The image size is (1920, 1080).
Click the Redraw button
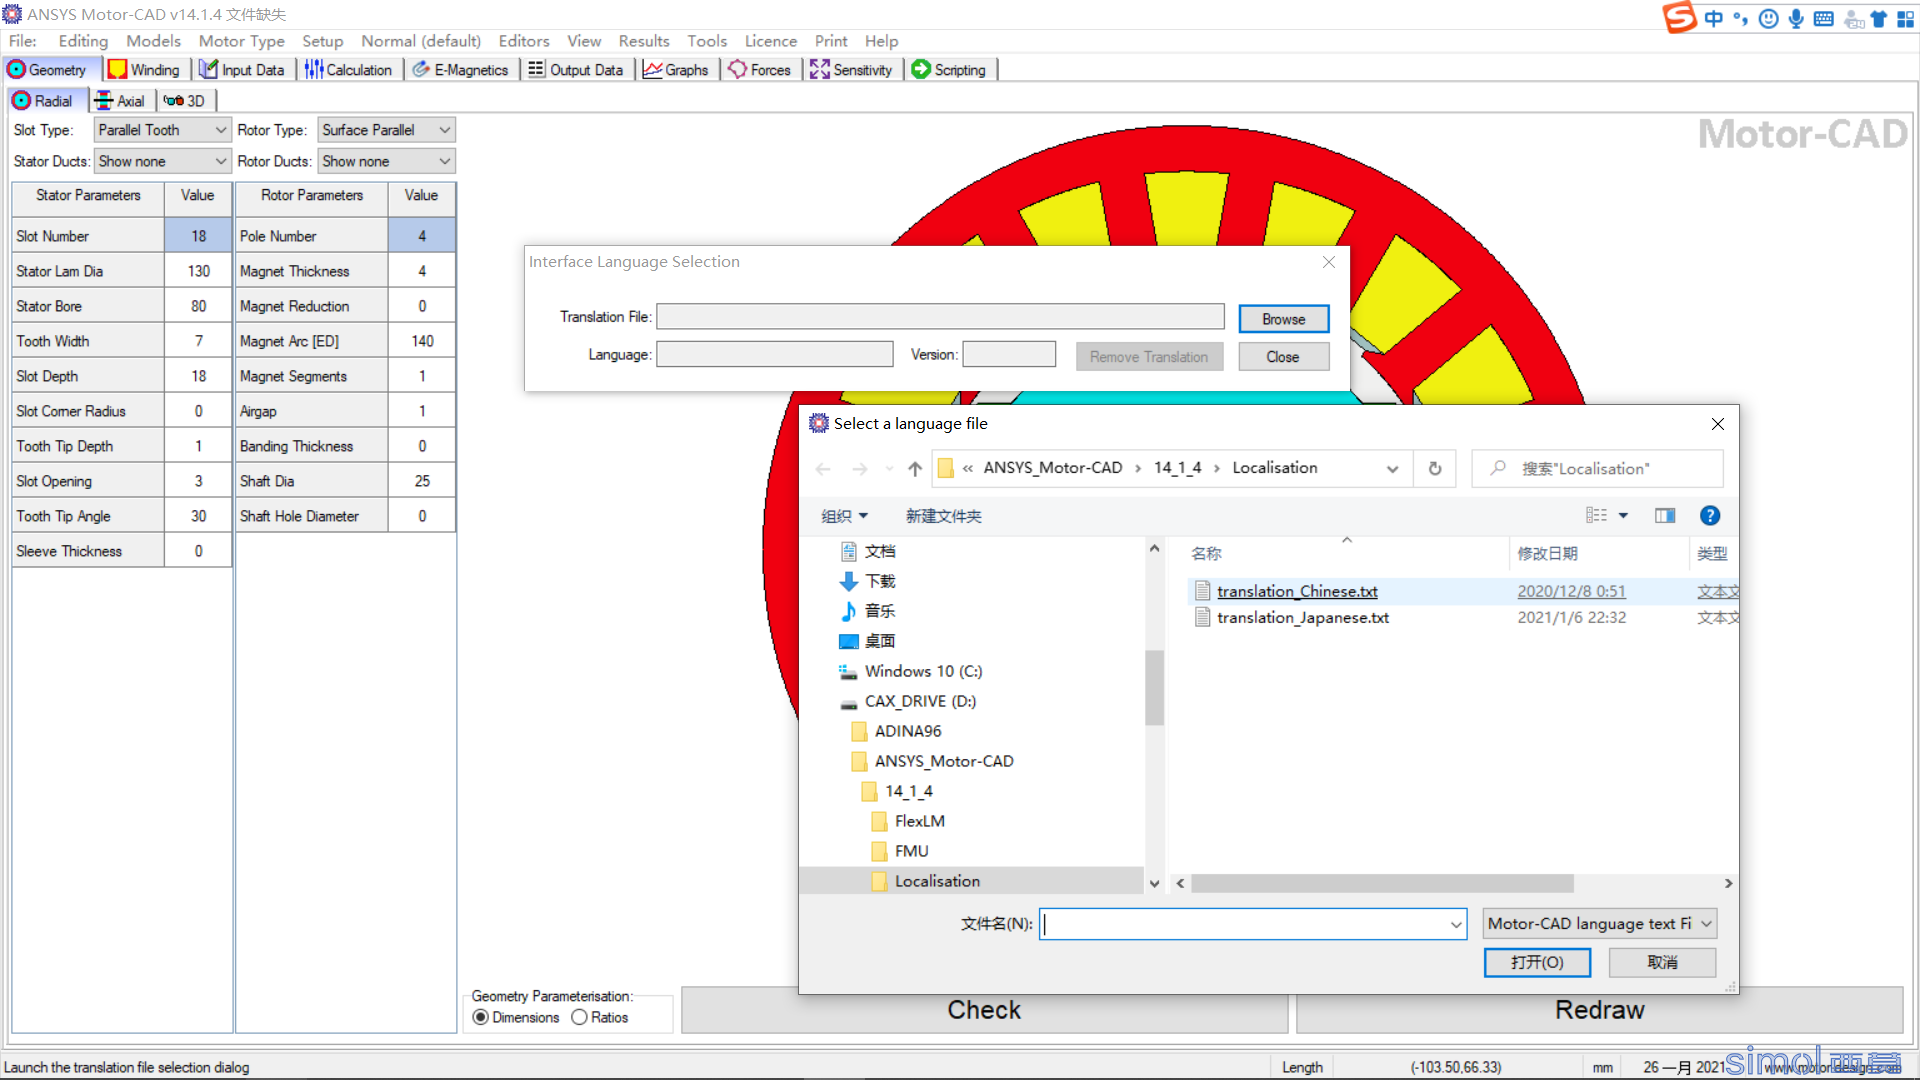click(1599, 1011)
